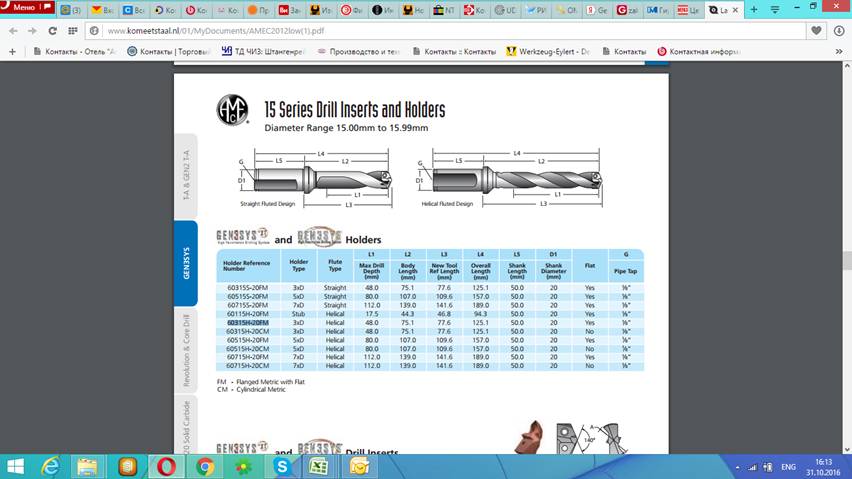Viewport: 852px width, 479px height.
Task: Open the downloads icon
Action: (x=839, y=31)
